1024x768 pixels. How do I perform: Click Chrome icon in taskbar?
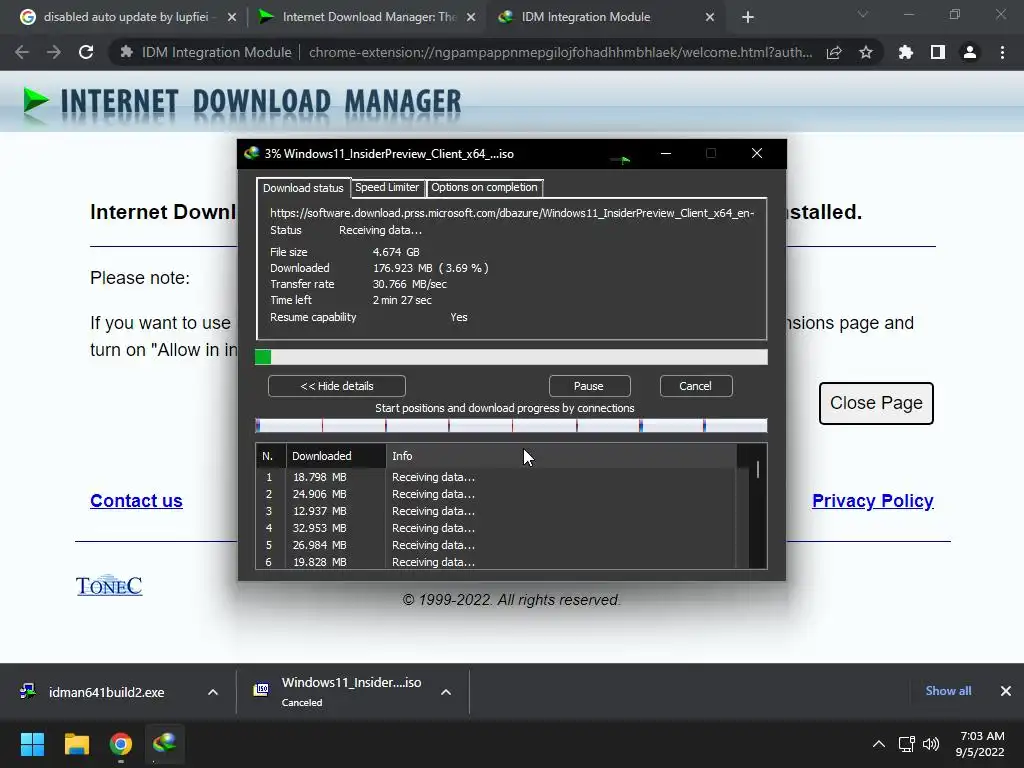click(x=121, y=744)
